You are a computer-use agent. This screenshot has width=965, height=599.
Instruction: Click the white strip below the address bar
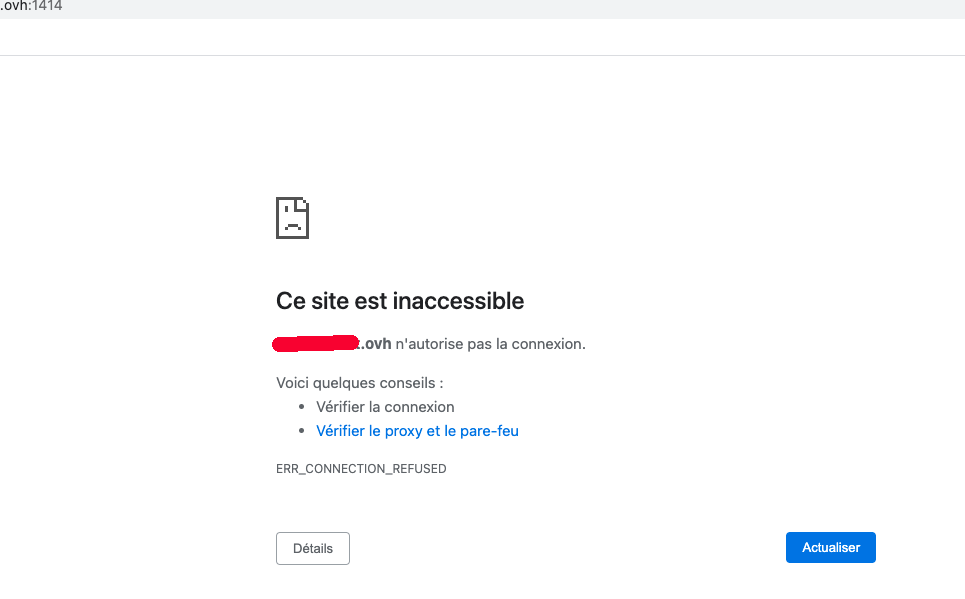480,37
